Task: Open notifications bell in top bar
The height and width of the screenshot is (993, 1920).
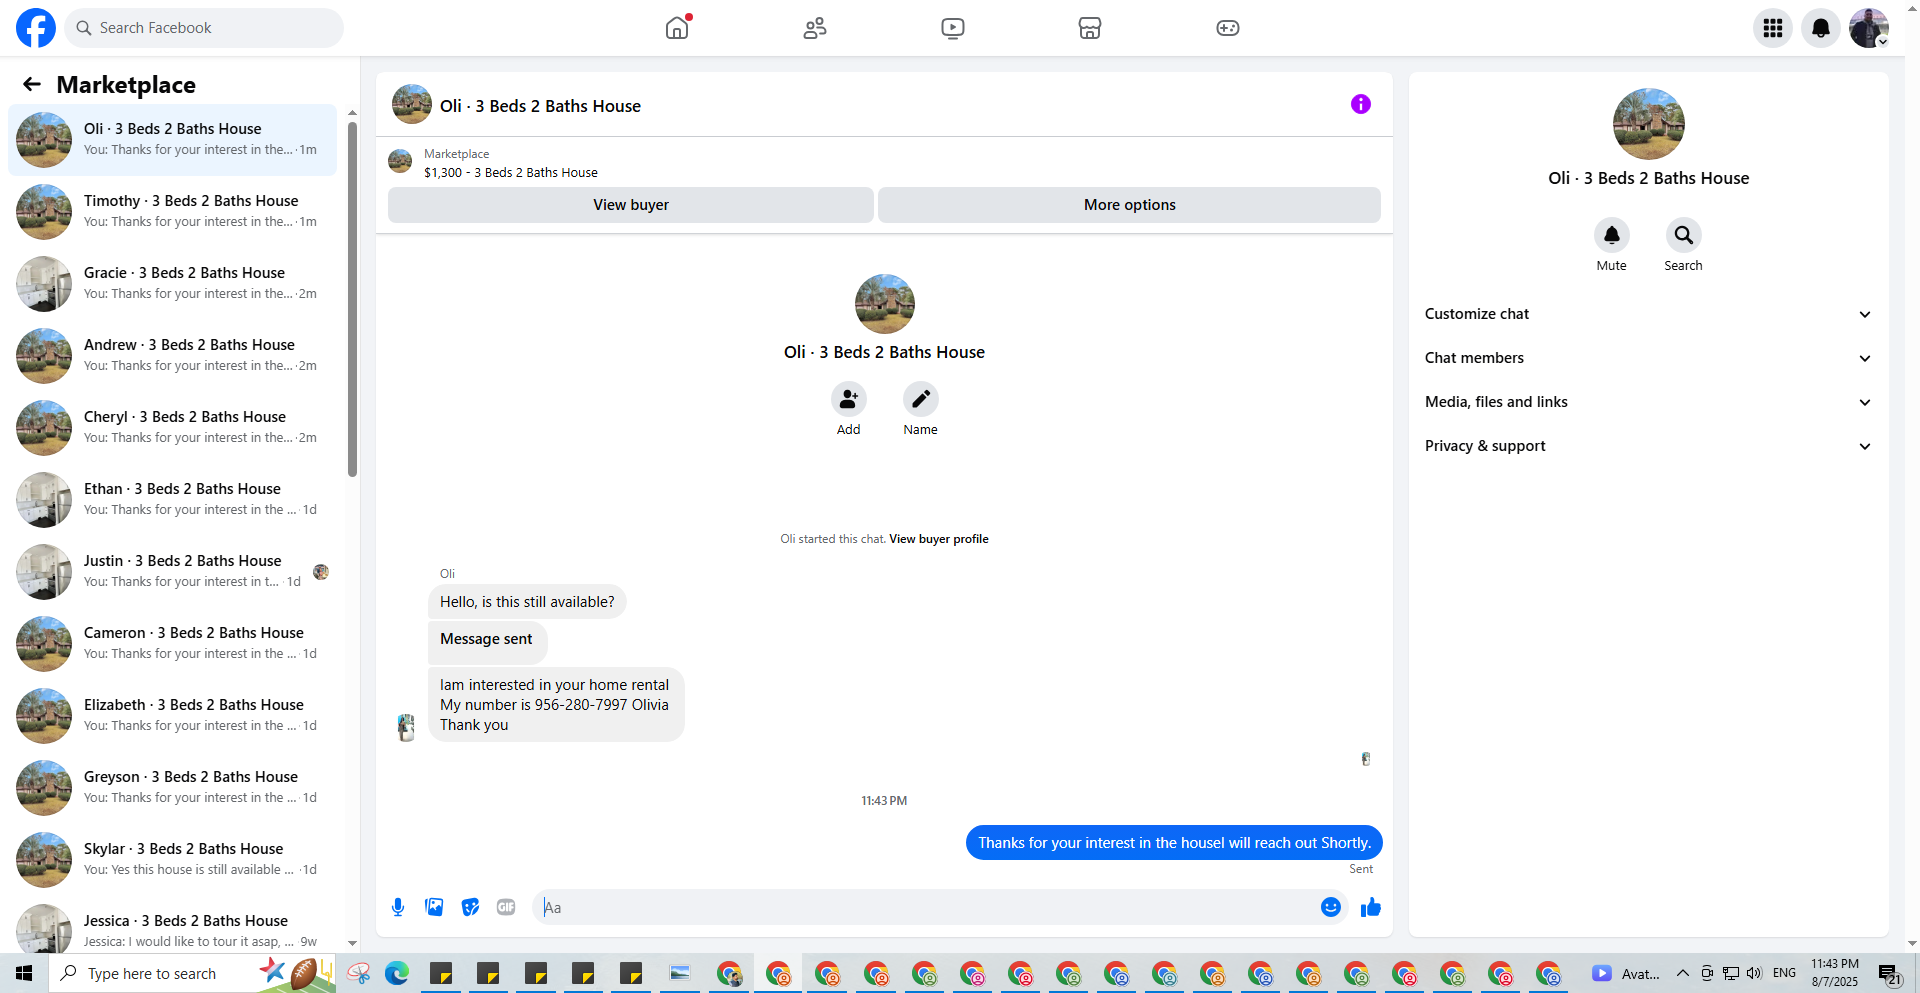Action: 1821,28
